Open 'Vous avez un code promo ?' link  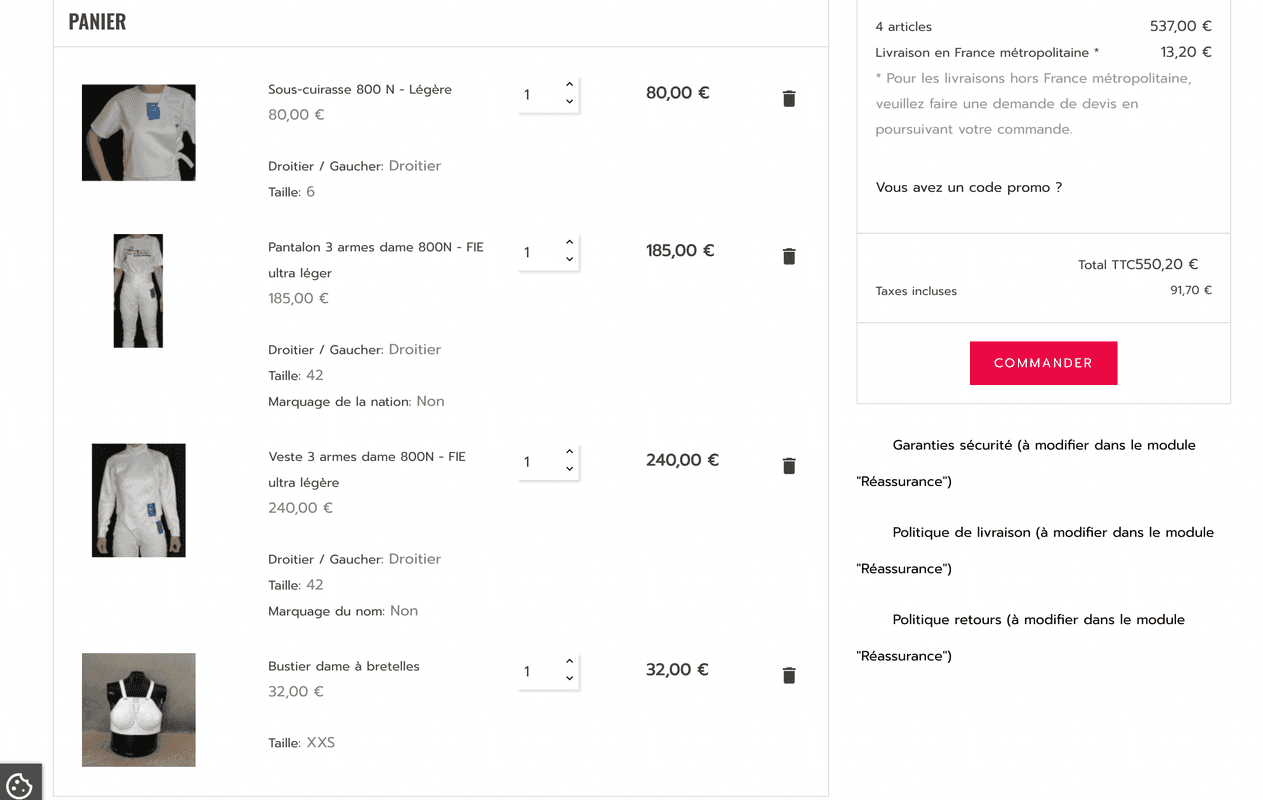coord(969,187)
